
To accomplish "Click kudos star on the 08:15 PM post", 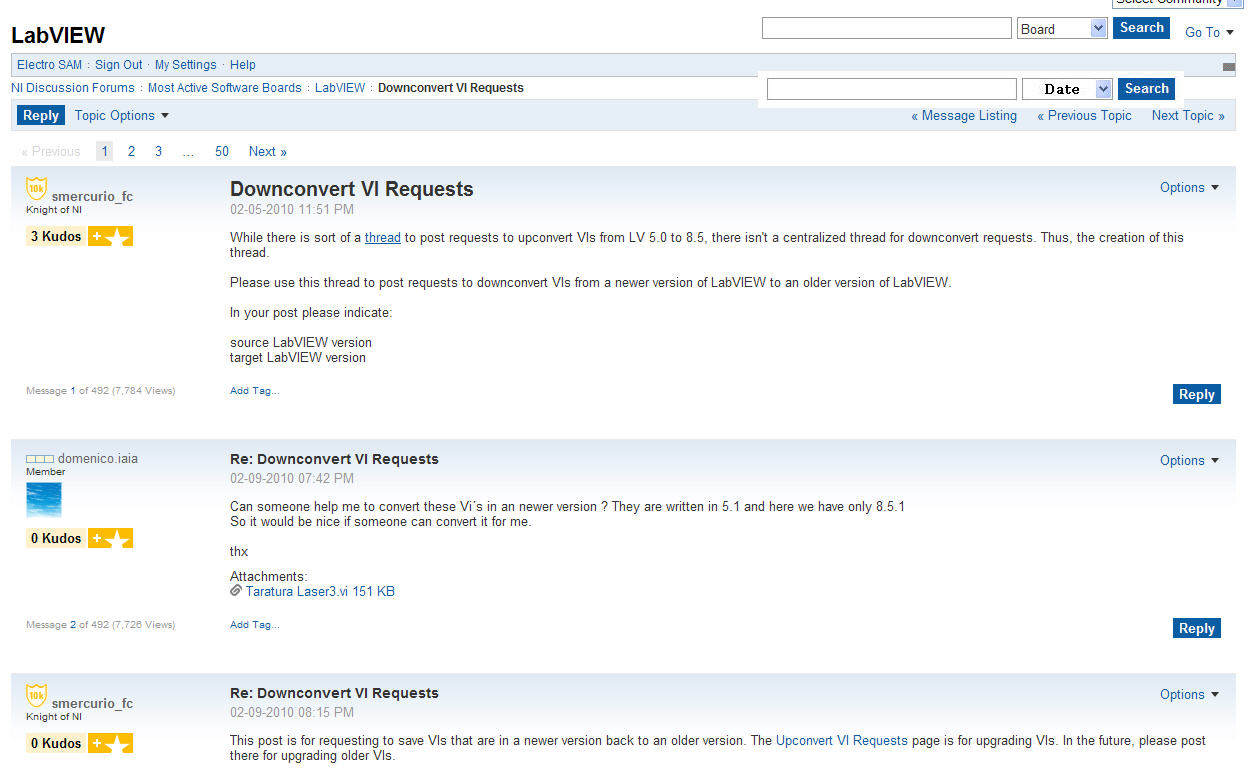I will [x=110, y=743].
